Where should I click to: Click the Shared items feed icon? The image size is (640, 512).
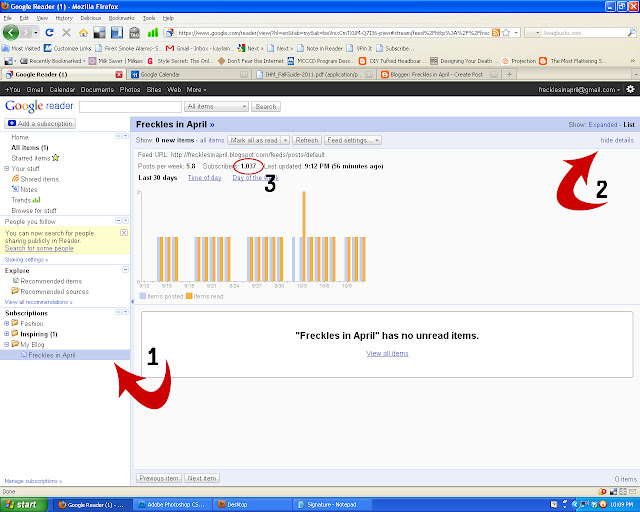(16, 178)
